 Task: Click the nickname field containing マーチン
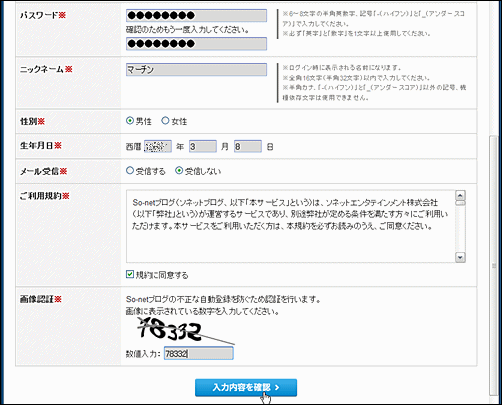click(x=196, y=70)
